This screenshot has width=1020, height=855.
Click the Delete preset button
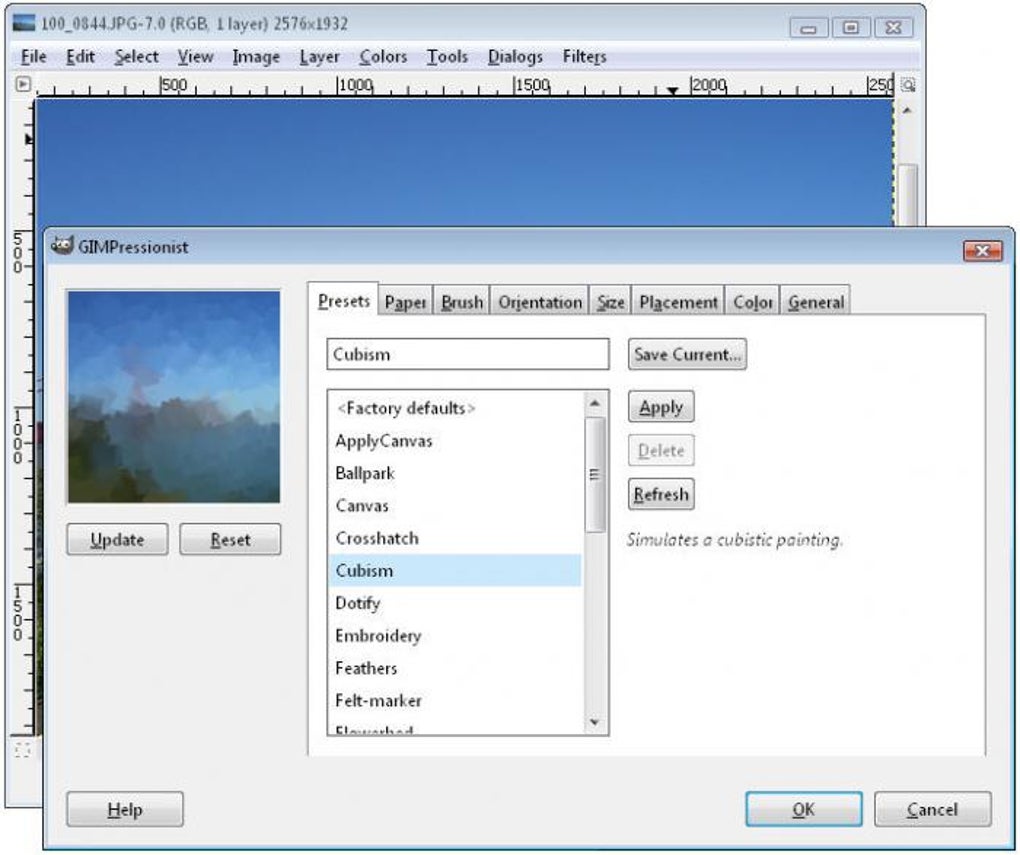pos(661,450)
